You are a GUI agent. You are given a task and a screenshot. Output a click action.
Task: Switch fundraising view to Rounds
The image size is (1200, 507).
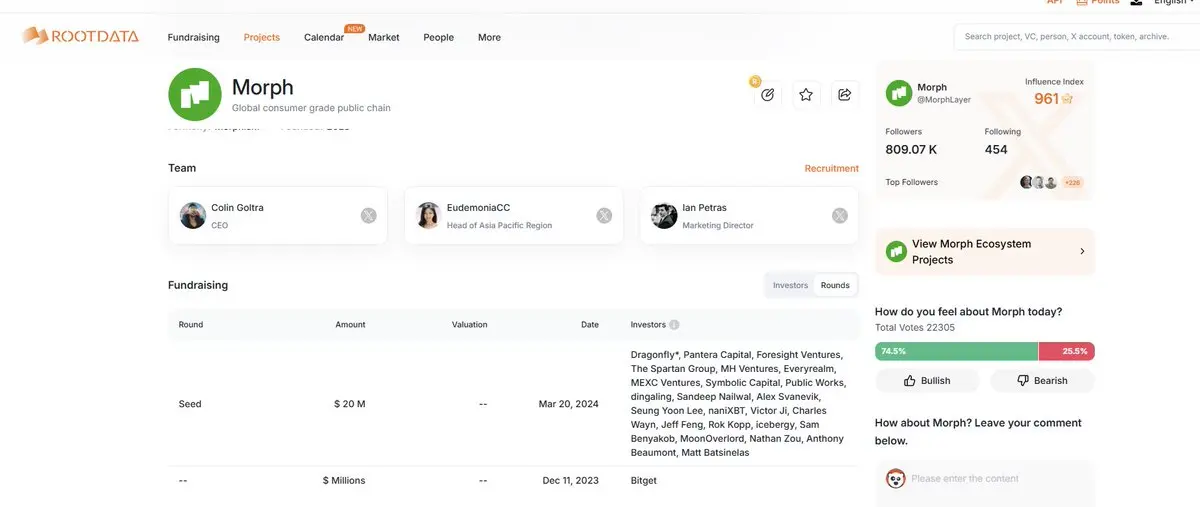(x=835, y=285)
